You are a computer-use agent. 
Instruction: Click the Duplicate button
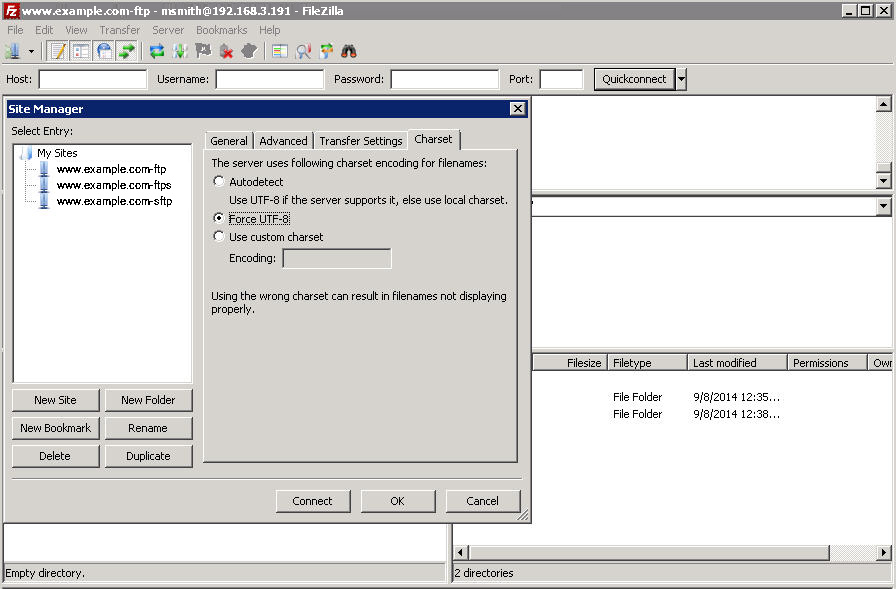pyautogui.click(x=149, y=456)
